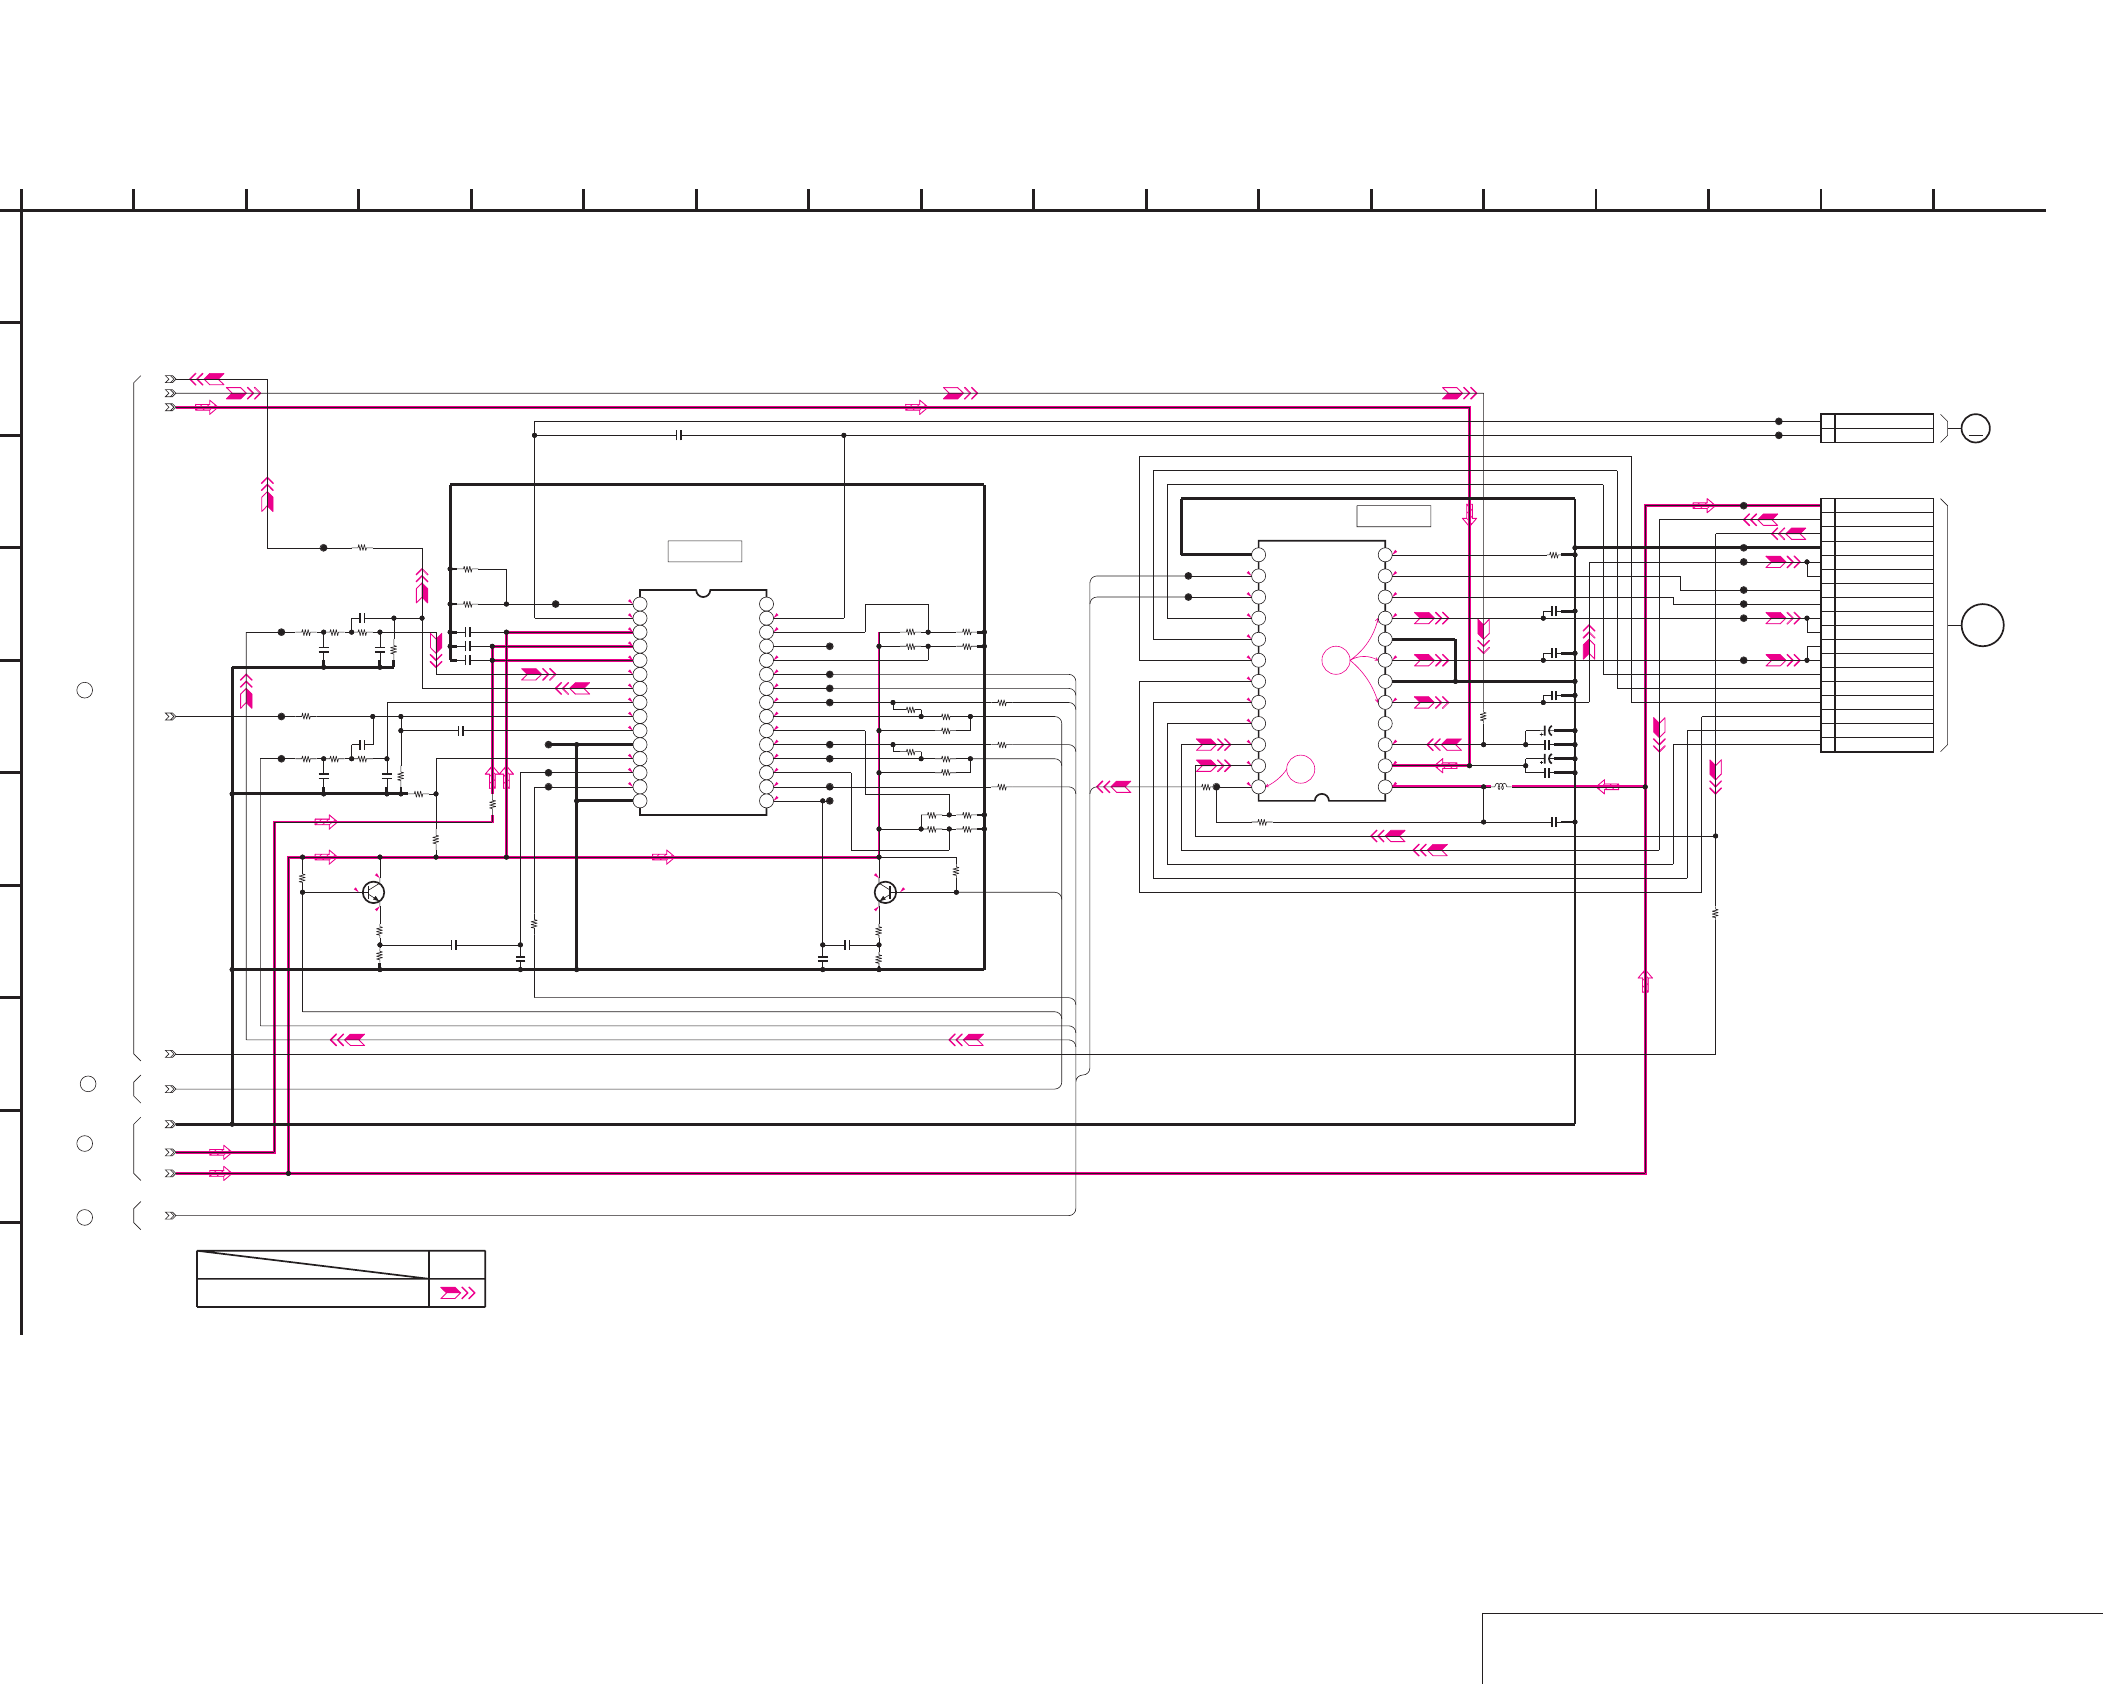Screen dimensions: 2103x1684
Task: Click the large circle right of the tall connector
Action: click(1982, 625)
